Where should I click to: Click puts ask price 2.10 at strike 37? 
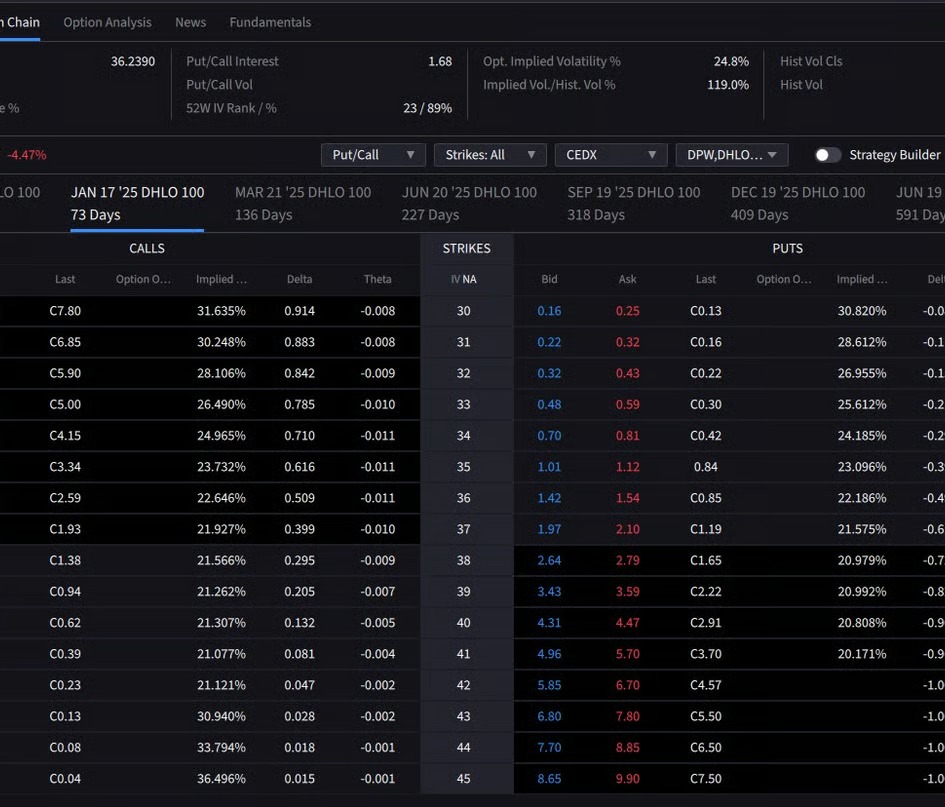627,529
